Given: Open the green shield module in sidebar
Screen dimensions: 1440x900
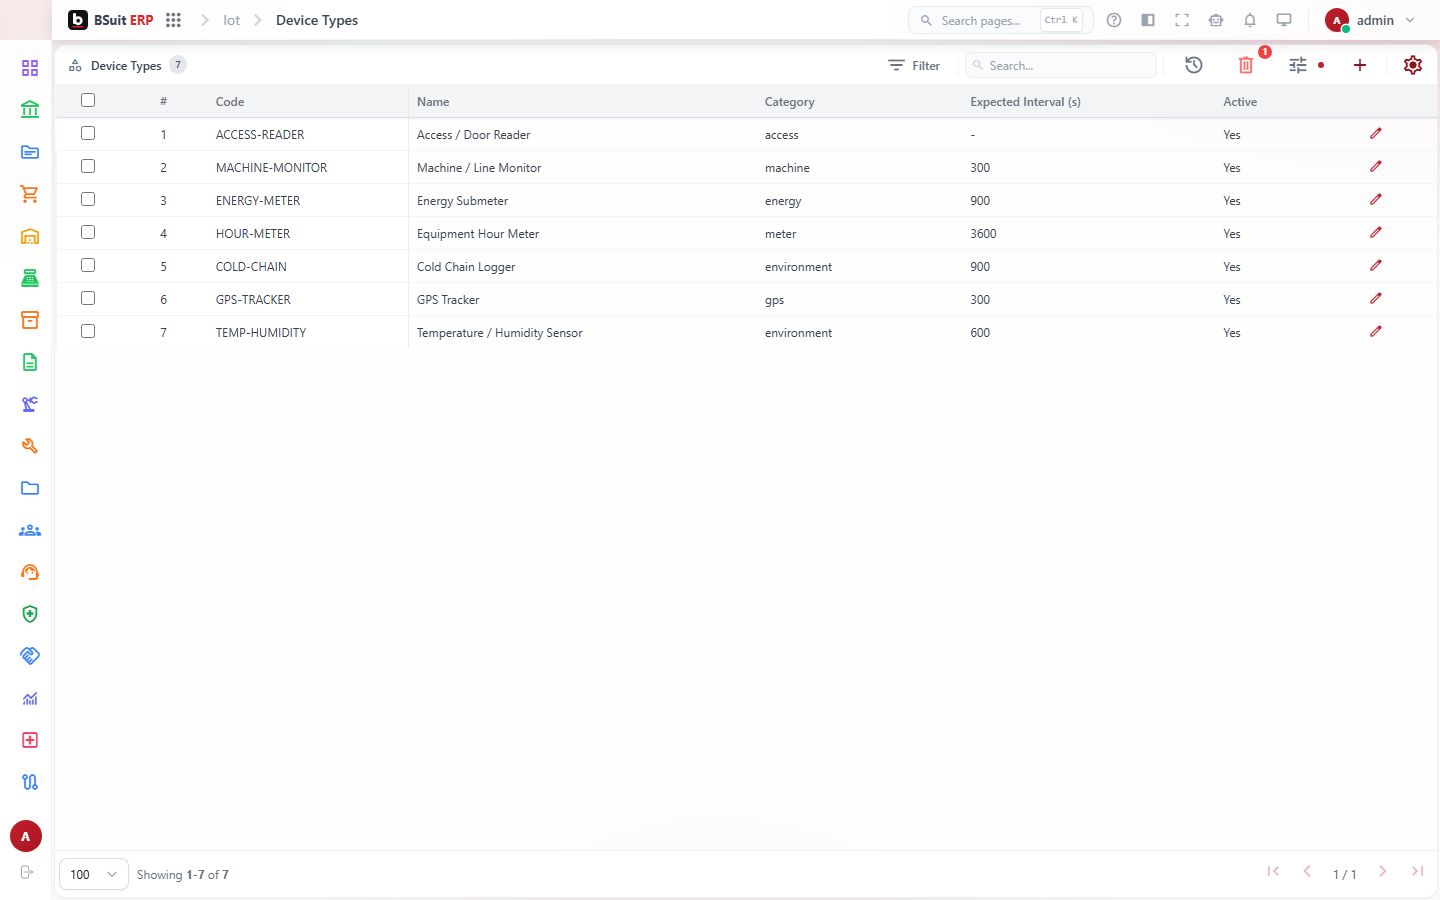Looking at the screenshot, I should coord(30,614).
